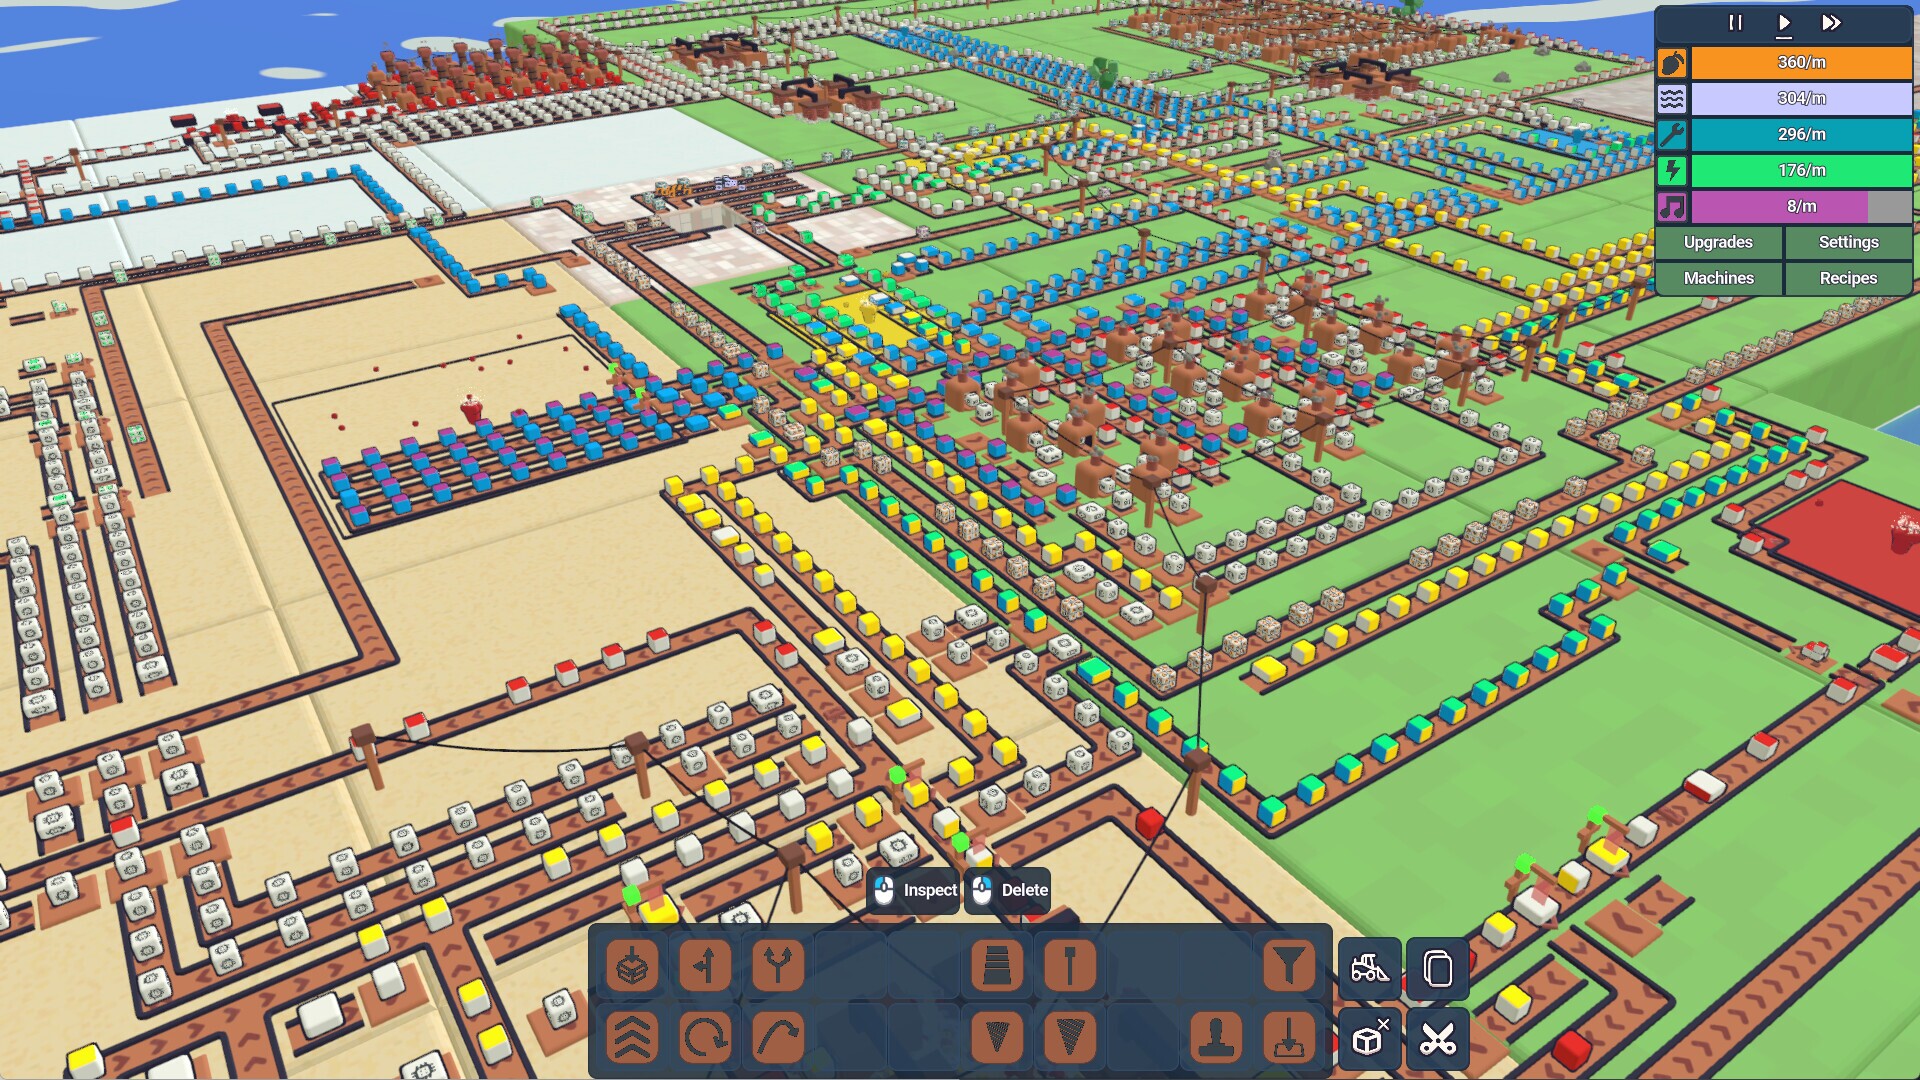Pause the simulation
Screen dimensions: 1920x1080
click(x=1735, y=23)
